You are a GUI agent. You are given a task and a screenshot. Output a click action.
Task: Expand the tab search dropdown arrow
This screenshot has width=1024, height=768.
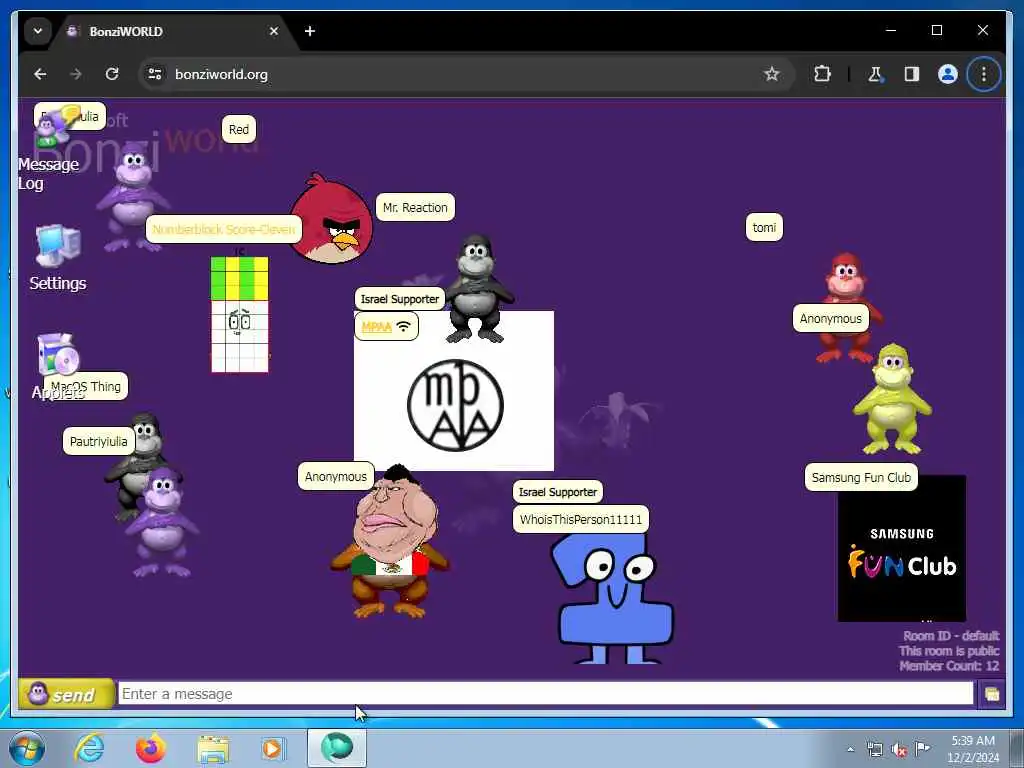tap(38, 31)
